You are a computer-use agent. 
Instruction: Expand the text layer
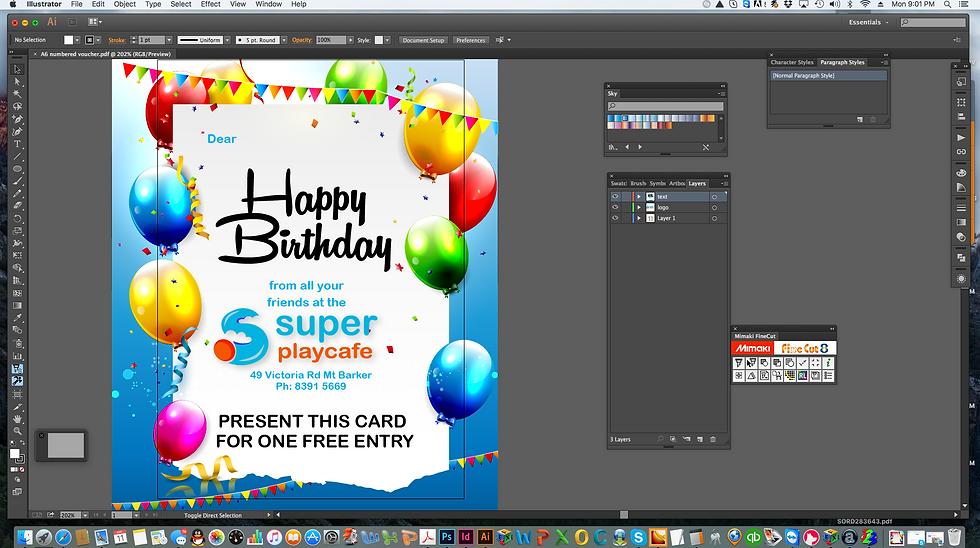point(639,196)
